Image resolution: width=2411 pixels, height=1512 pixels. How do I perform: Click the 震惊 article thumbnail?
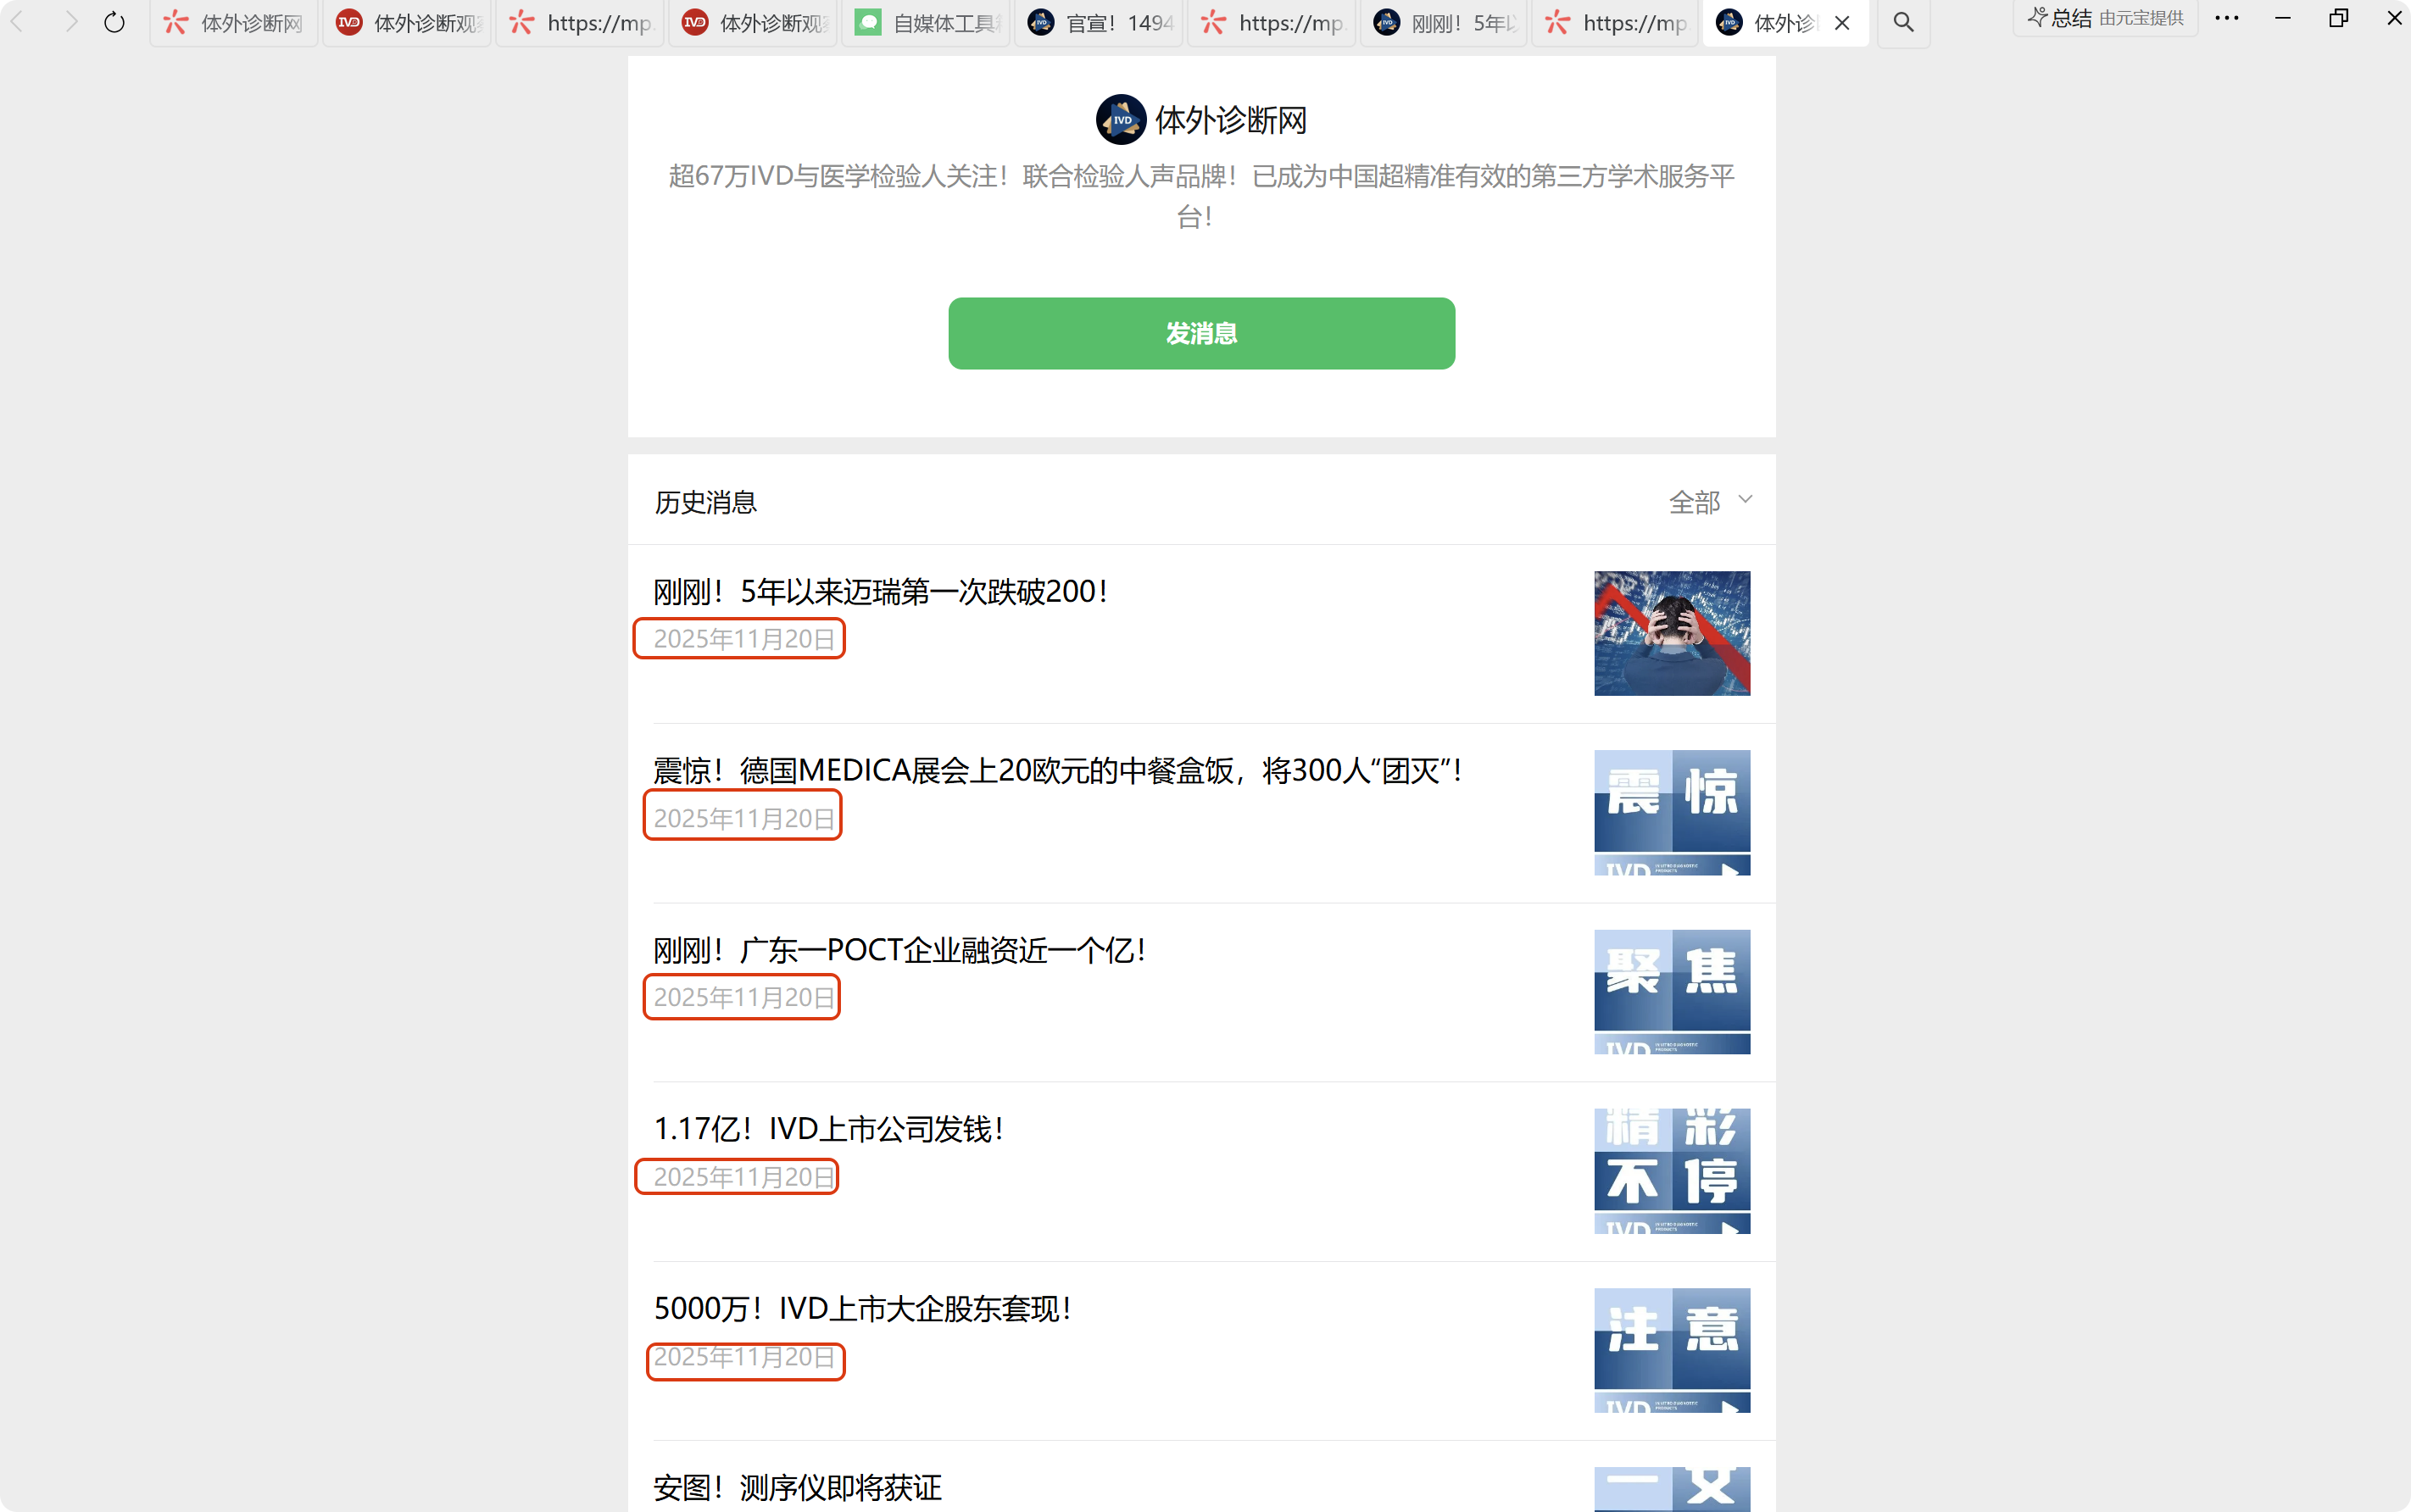click(x=1672, y=812)
